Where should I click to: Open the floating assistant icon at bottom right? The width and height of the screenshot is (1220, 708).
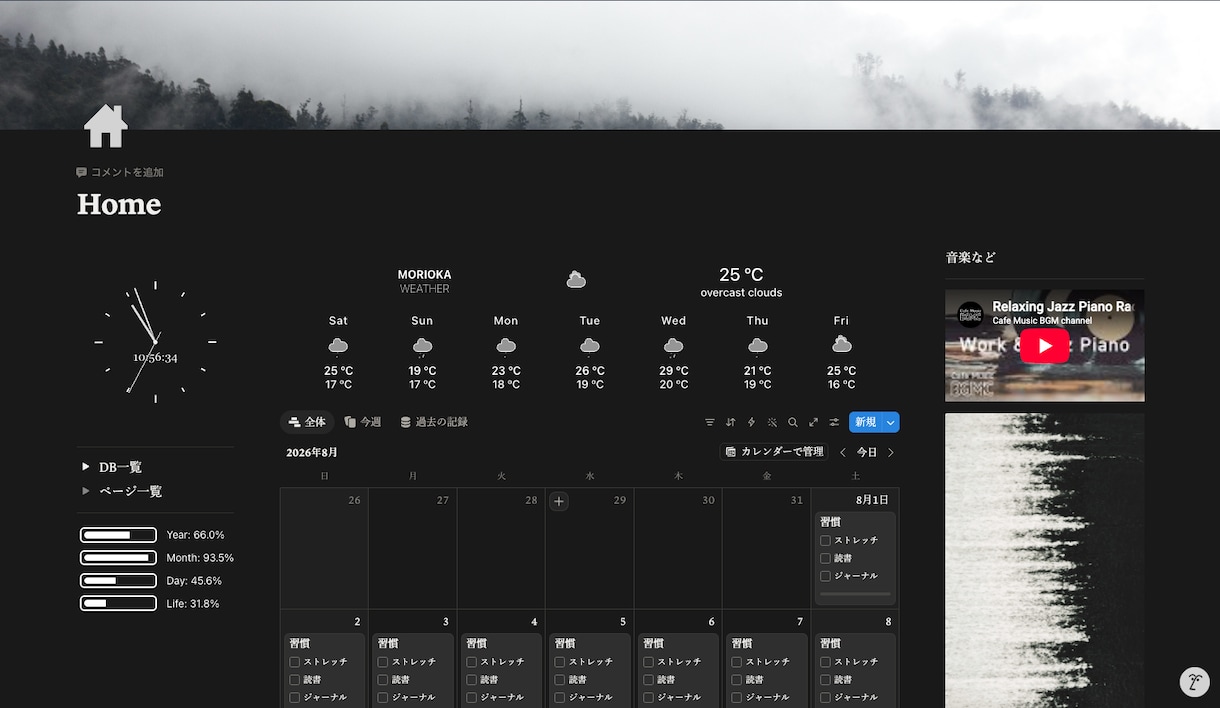point(1194,682)
